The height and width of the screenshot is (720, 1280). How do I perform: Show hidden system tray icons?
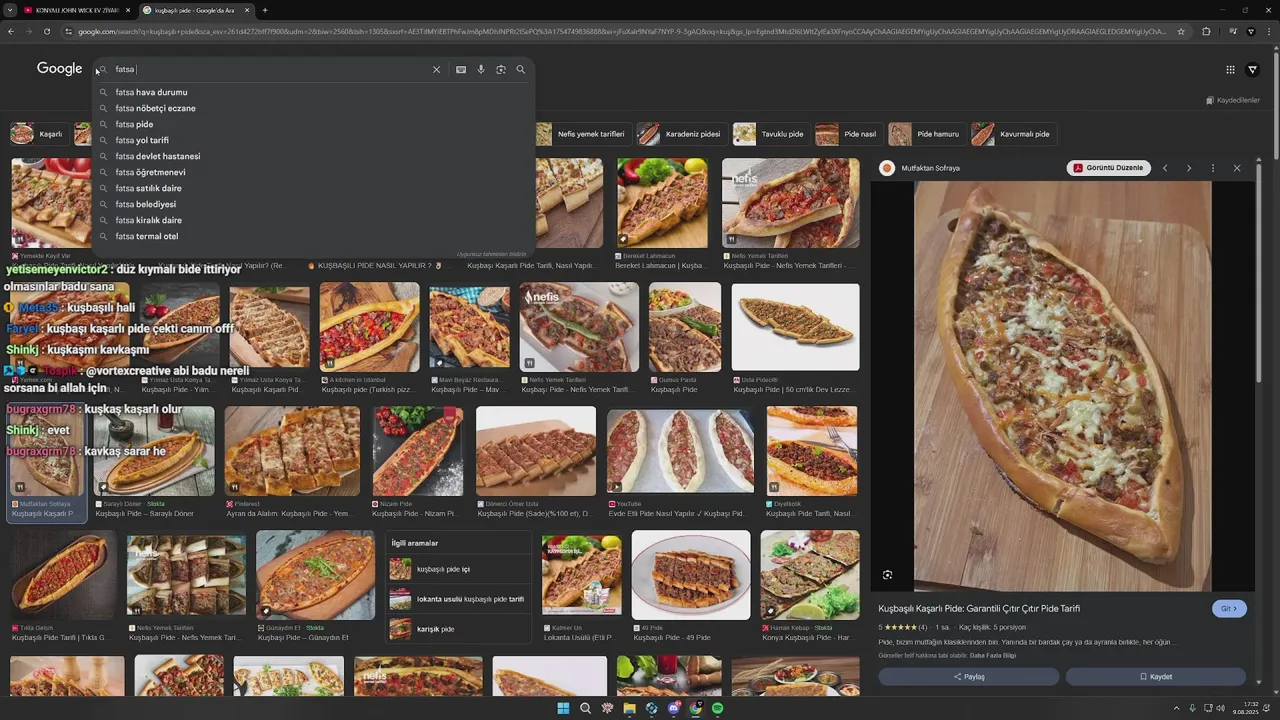[x=1176, y=708]
